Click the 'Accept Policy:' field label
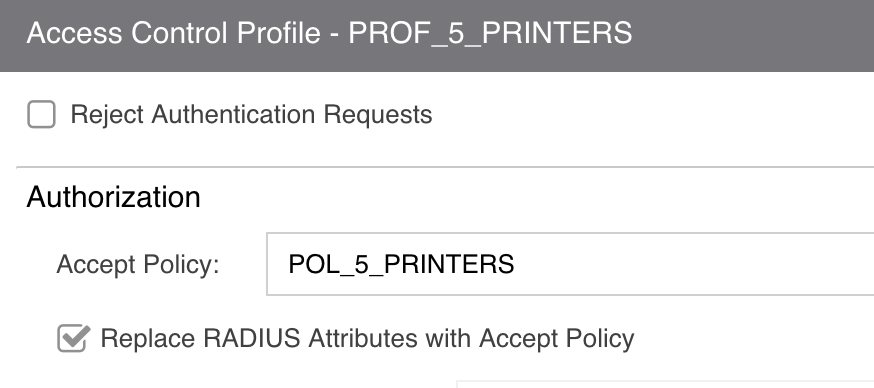The image size is (874, 388). [x=138, y=264]
